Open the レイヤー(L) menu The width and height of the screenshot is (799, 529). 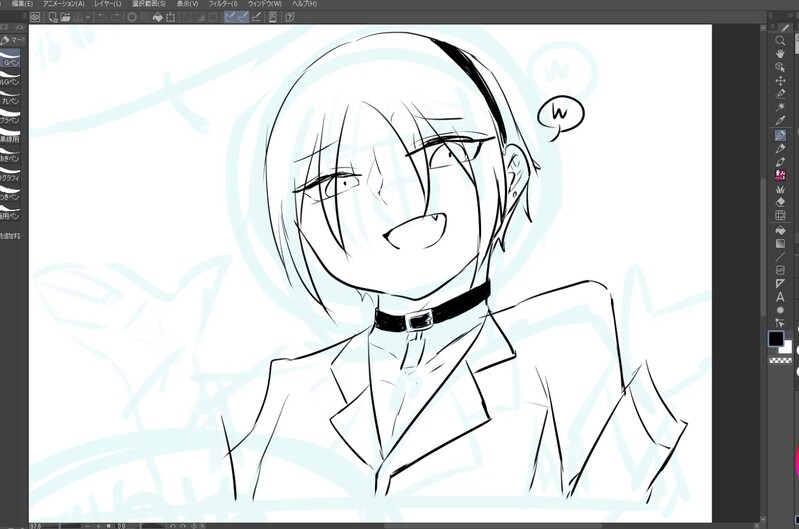point(108,4)
